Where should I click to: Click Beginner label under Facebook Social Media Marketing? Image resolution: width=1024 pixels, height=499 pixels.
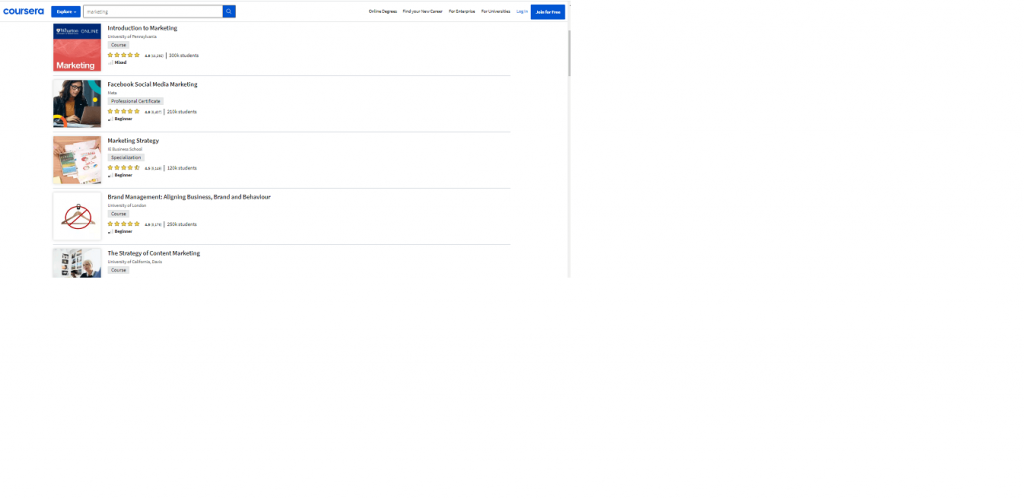coord(123,119)
